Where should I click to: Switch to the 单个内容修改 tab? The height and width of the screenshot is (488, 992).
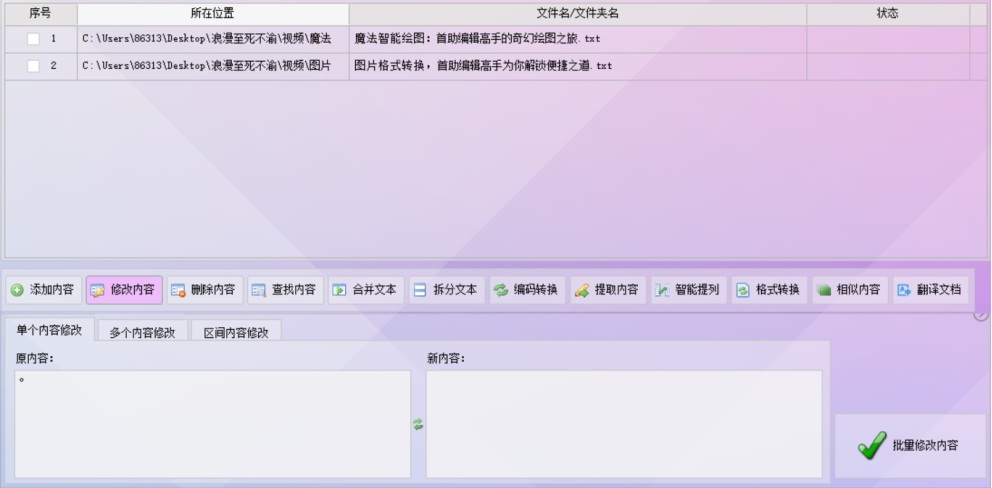(x=49, y=330)
